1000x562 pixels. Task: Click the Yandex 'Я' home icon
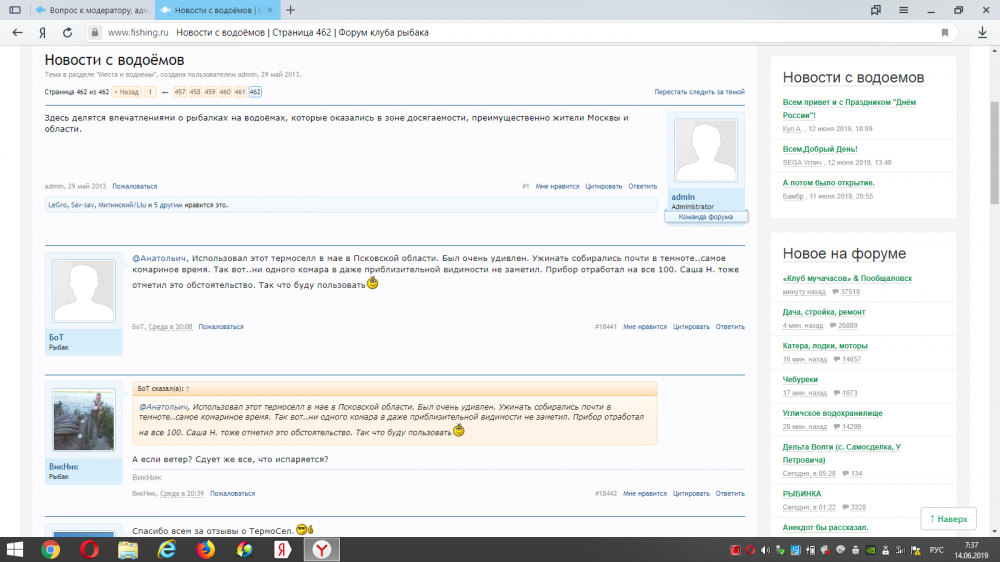pos(42,32)
